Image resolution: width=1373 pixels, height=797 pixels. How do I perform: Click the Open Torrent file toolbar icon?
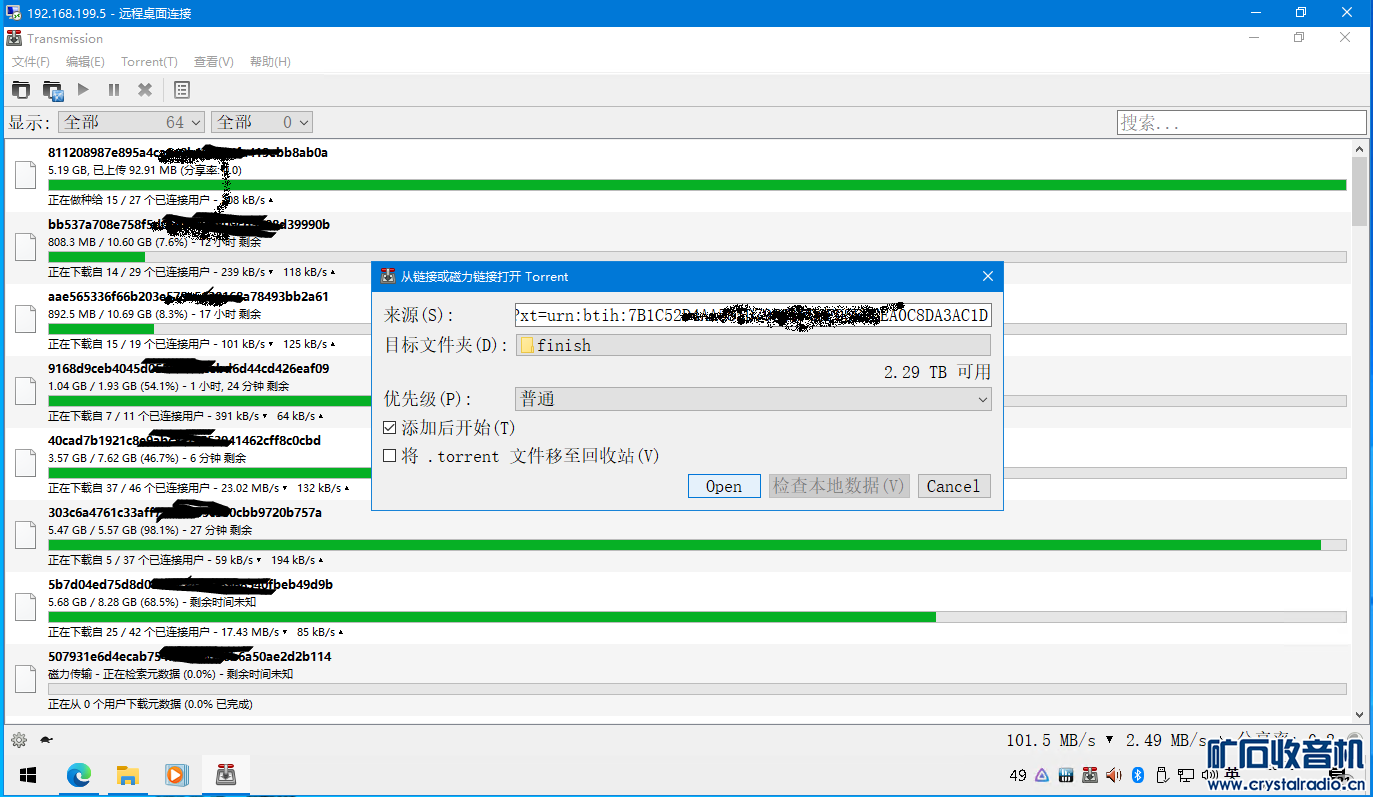(x=21, y=90)
